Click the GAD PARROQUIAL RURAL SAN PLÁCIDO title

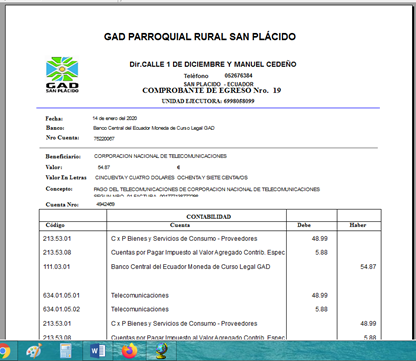point(200,37)
